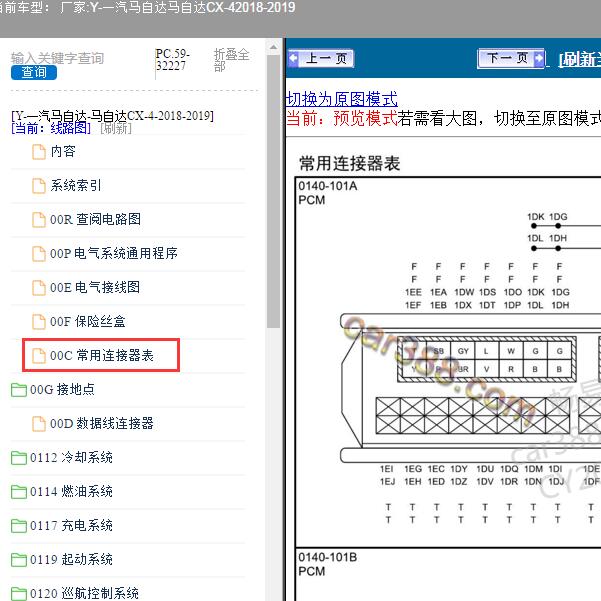Open 00P 电气系统通用程序 entry
Screen dimensions: 601x601
pos(114,253)
